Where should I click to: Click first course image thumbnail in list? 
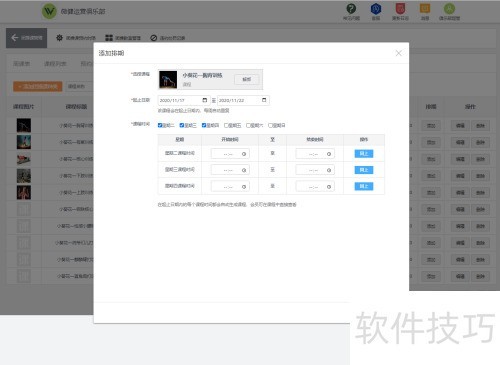coord(24,125)
